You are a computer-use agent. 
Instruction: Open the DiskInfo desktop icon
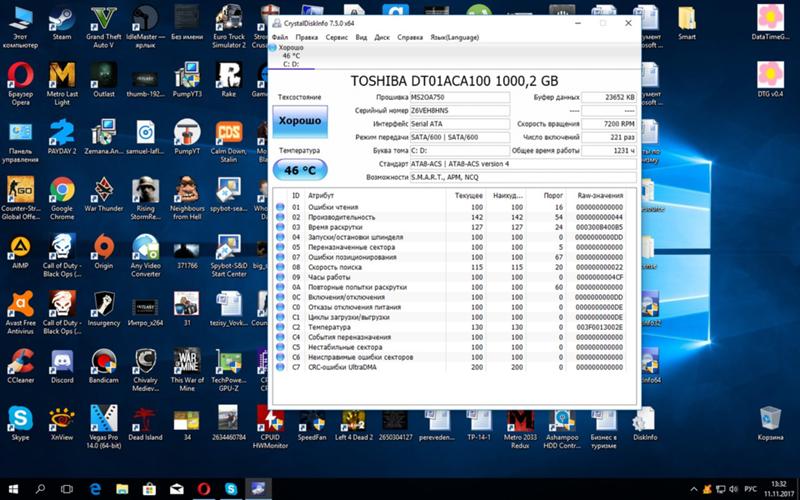click(645, 423)
